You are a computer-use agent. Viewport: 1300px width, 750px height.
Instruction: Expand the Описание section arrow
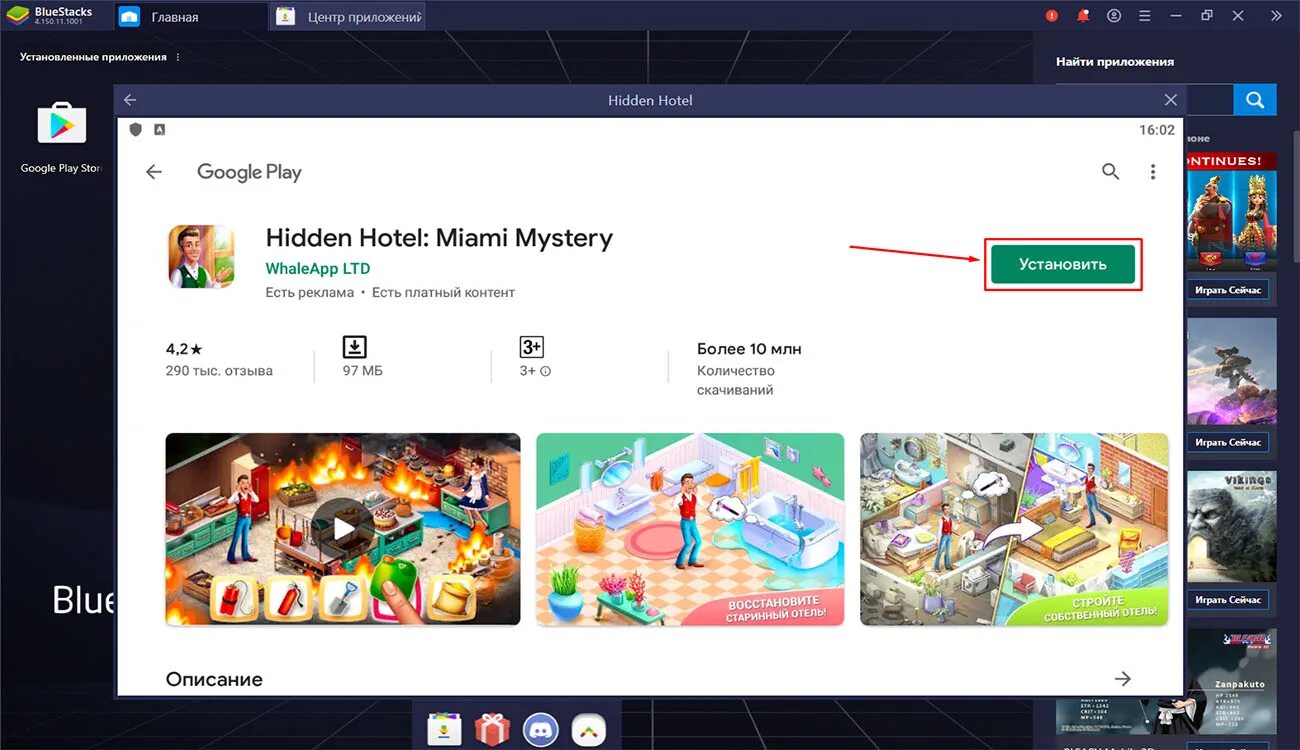[1123, 679]
